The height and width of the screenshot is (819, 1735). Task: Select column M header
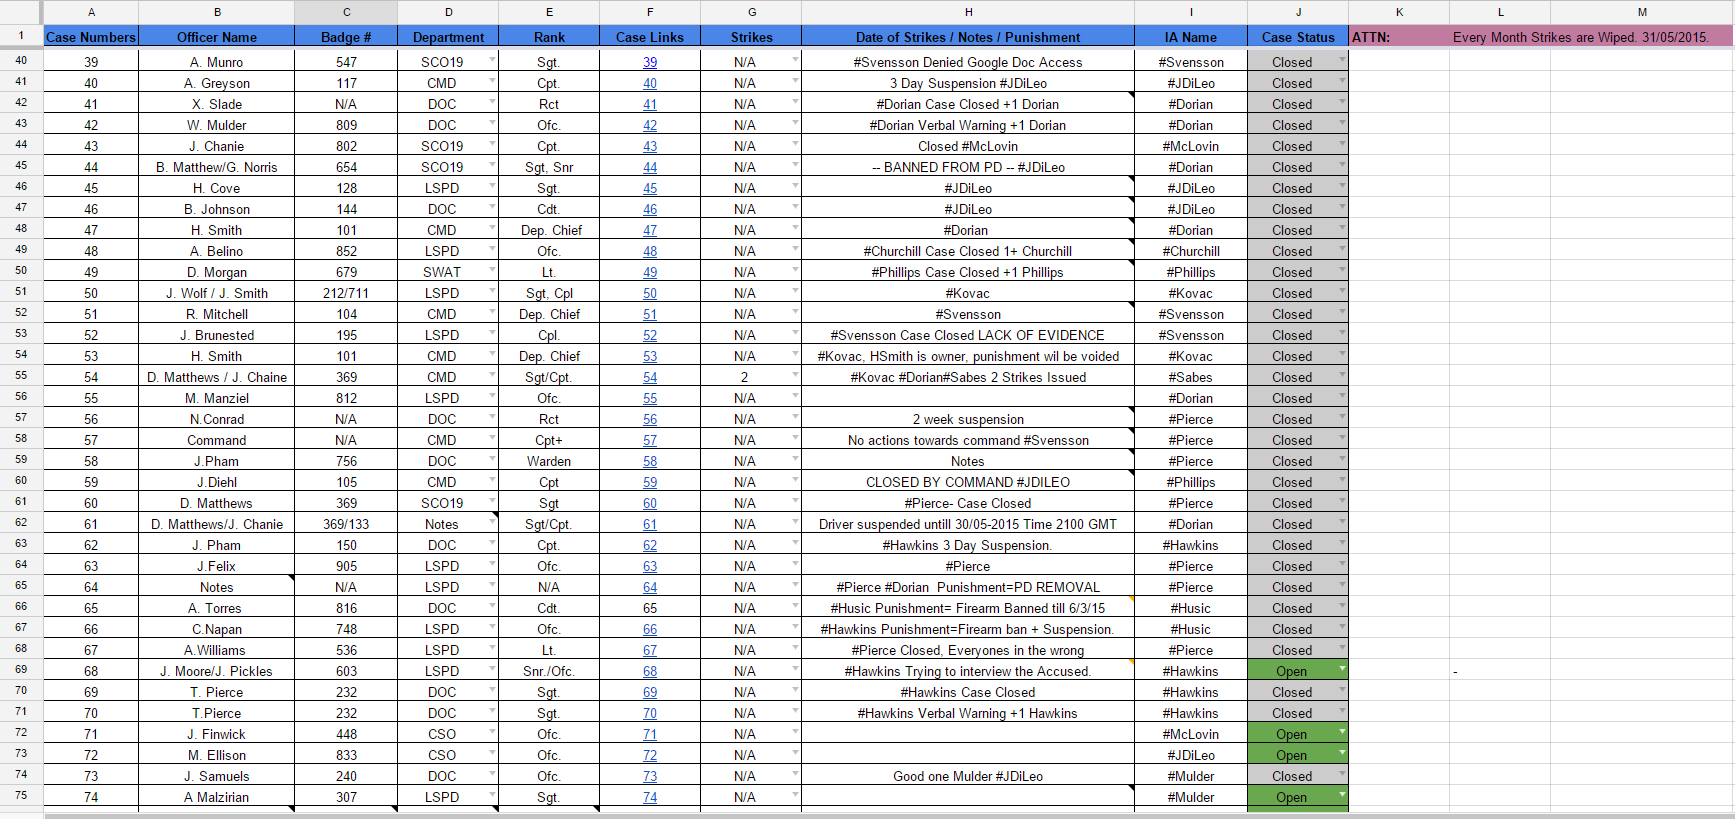1642,12
